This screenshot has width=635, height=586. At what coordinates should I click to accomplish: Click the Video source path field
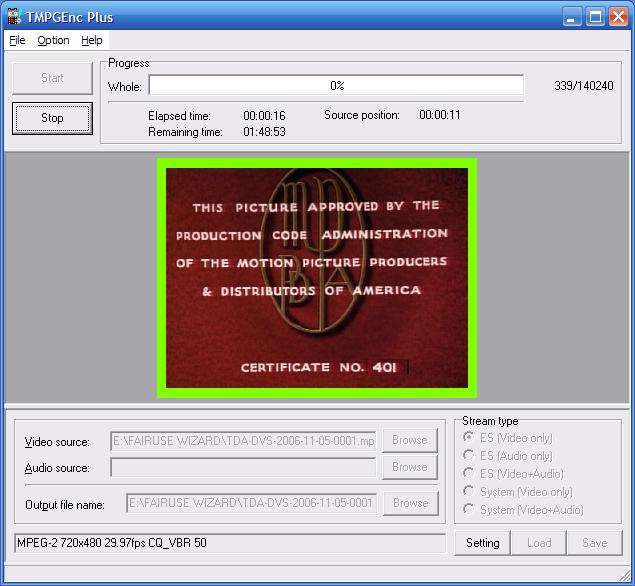tap(243, 441)
